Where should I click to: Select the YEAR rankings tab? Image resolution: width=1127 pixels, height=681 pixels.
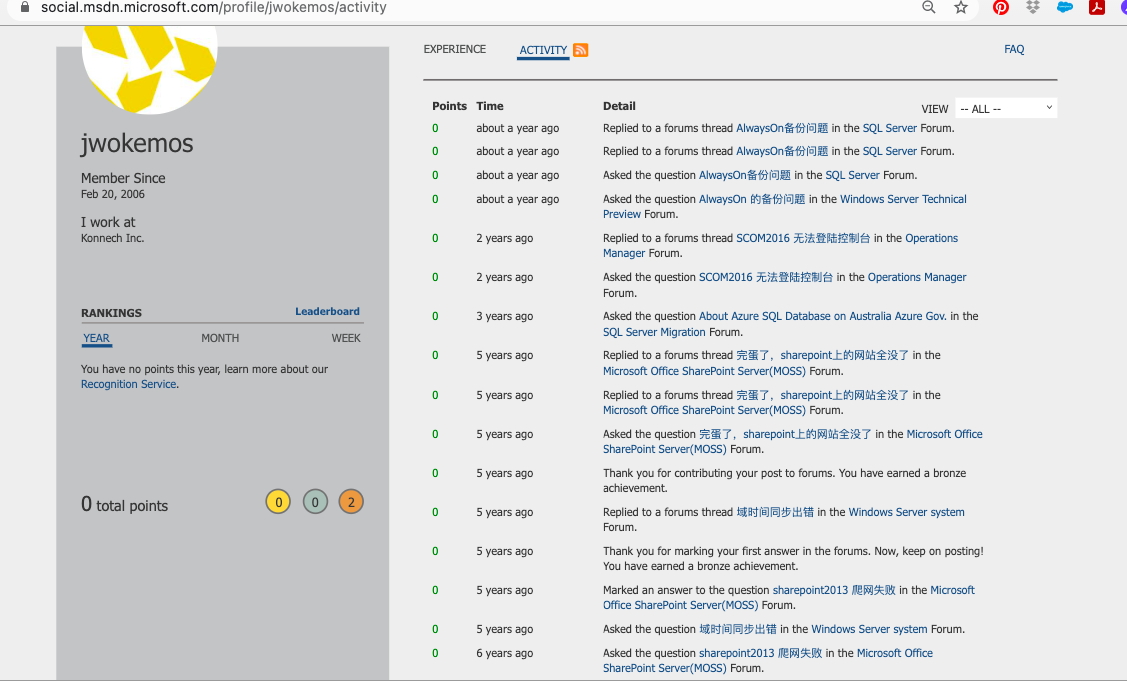(96, 338)
